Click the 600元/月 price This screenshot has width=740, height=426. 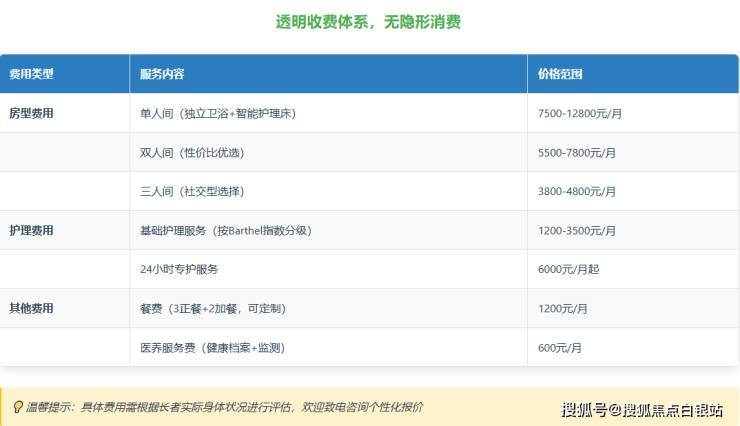560,347
